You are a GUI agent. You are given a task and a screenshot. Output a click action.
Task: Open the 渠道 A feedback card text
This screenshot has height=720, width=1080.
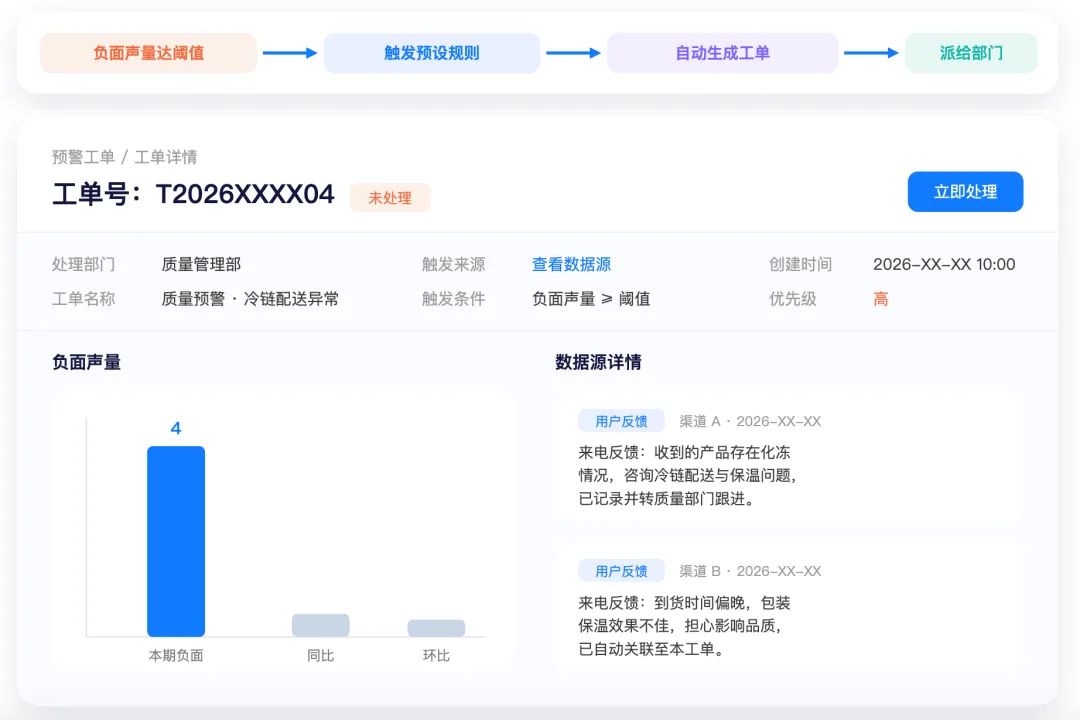687,475
